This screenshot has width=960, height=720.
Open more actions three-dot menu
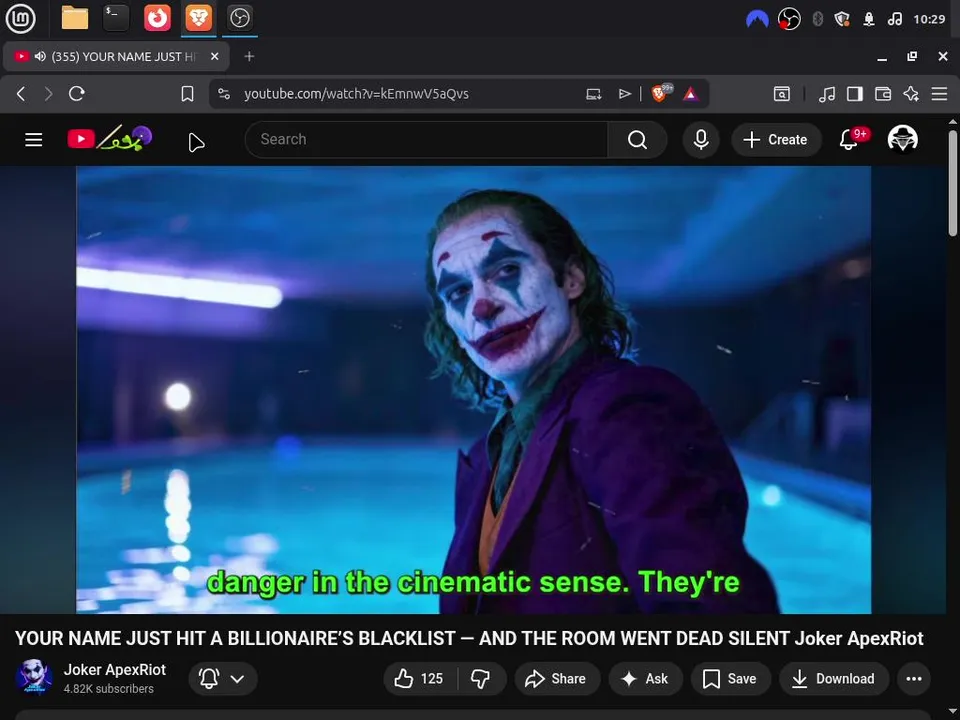pyautogui.click(x=913, y=678)
